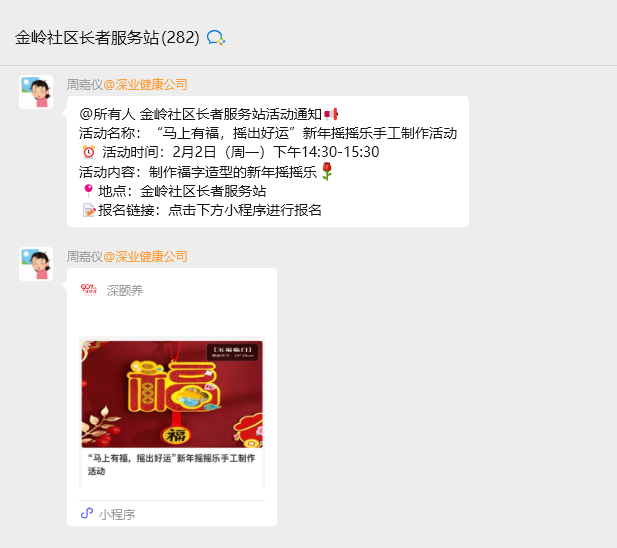This screenshot has width=617, height=548.
Task: Click the first @深业健康公司 sender tag
Action: (145, 85)
